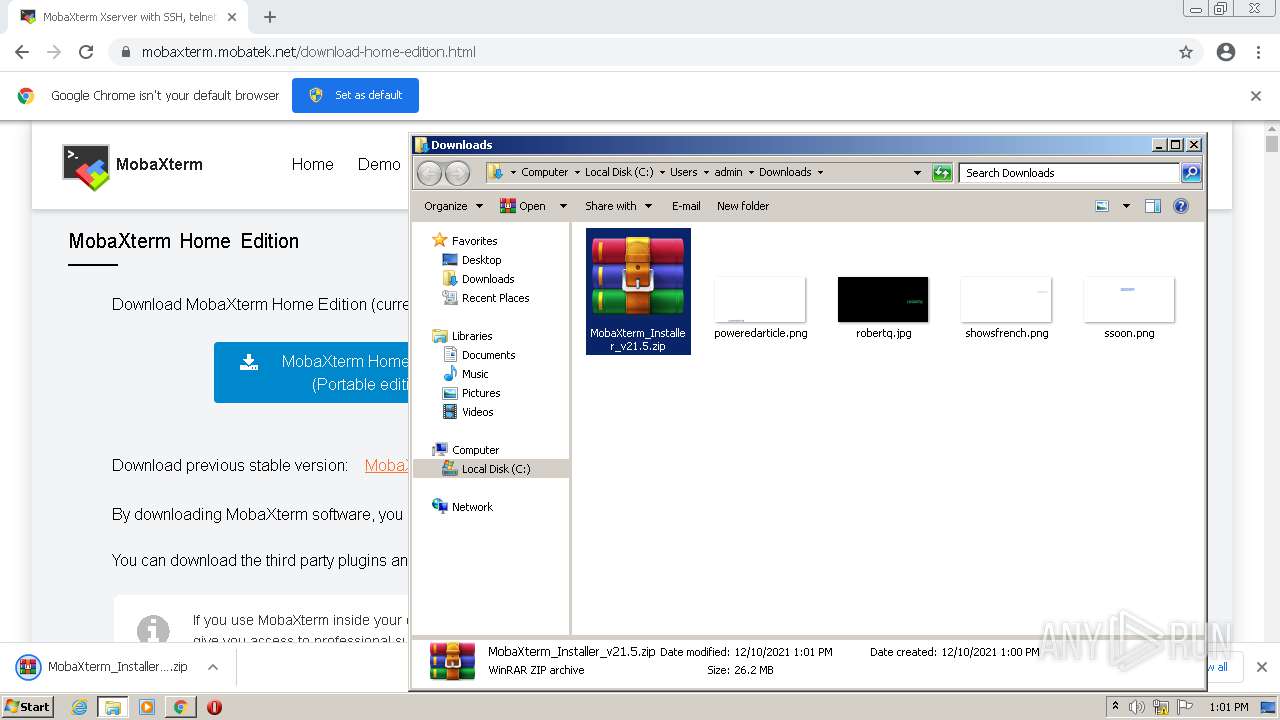Image resolution: width=1280 pixels, height=720 pixels.
Task: Open Chrome's three-dot menu
Action: (x=1258, y=52)
